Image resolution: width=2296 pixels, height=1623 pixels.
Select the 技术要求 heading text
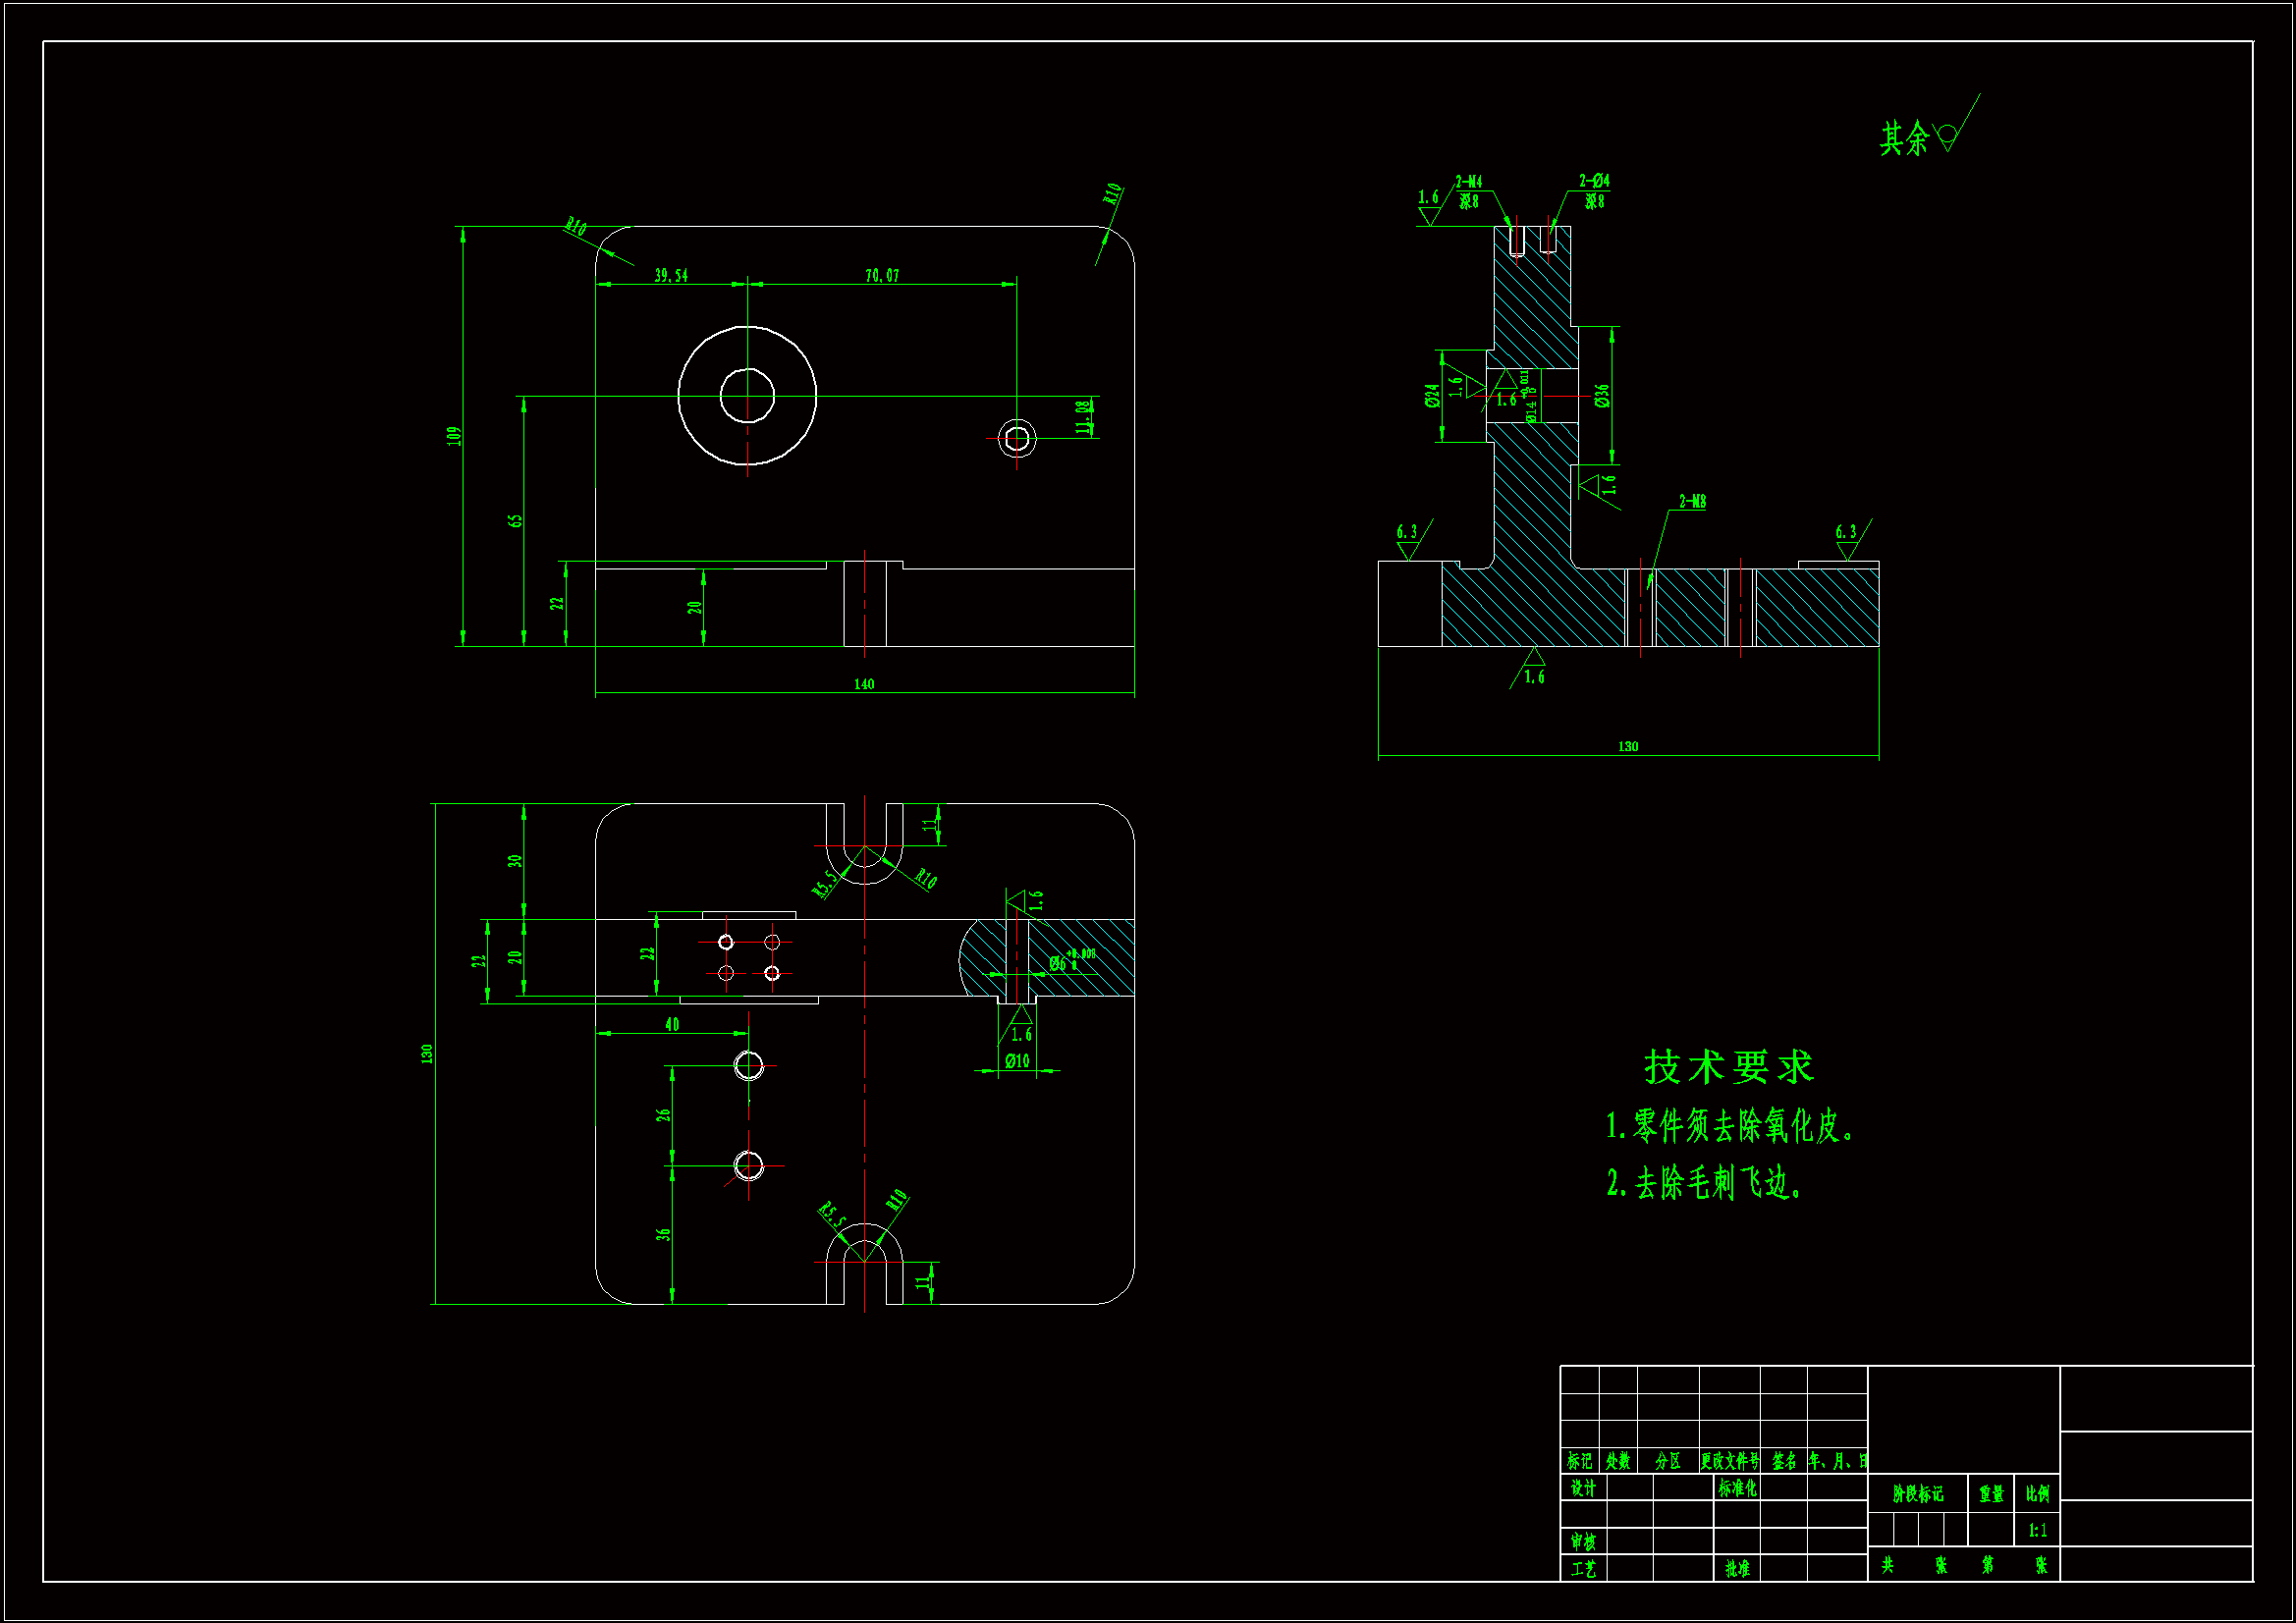[x=1728, y=1067]
